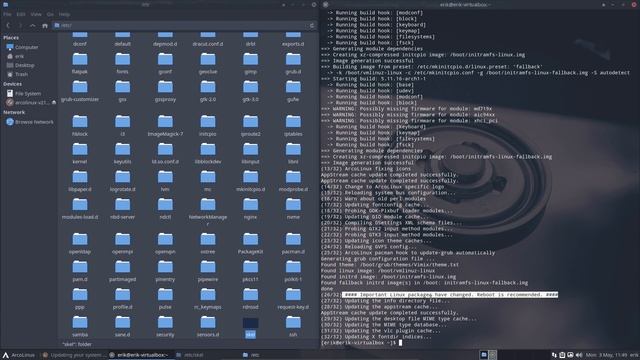Select the gimp folder
Image resolution: width=640 pixels, height=360 pixels.
pos(251,63)
